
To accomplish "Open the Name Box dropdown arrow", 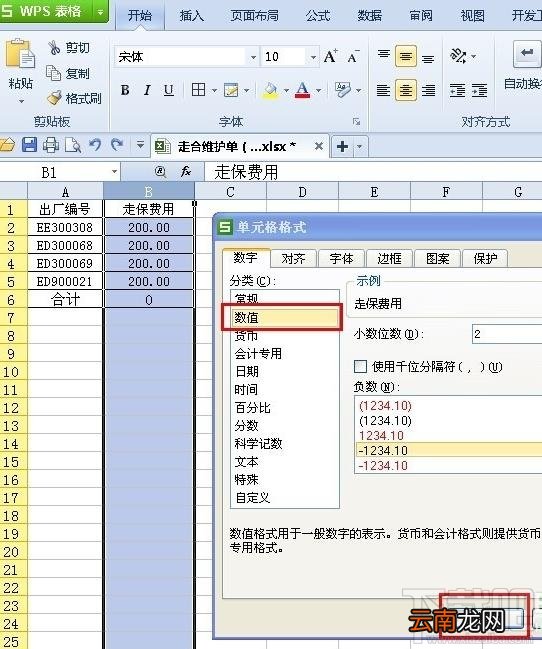I will point(114,171).
